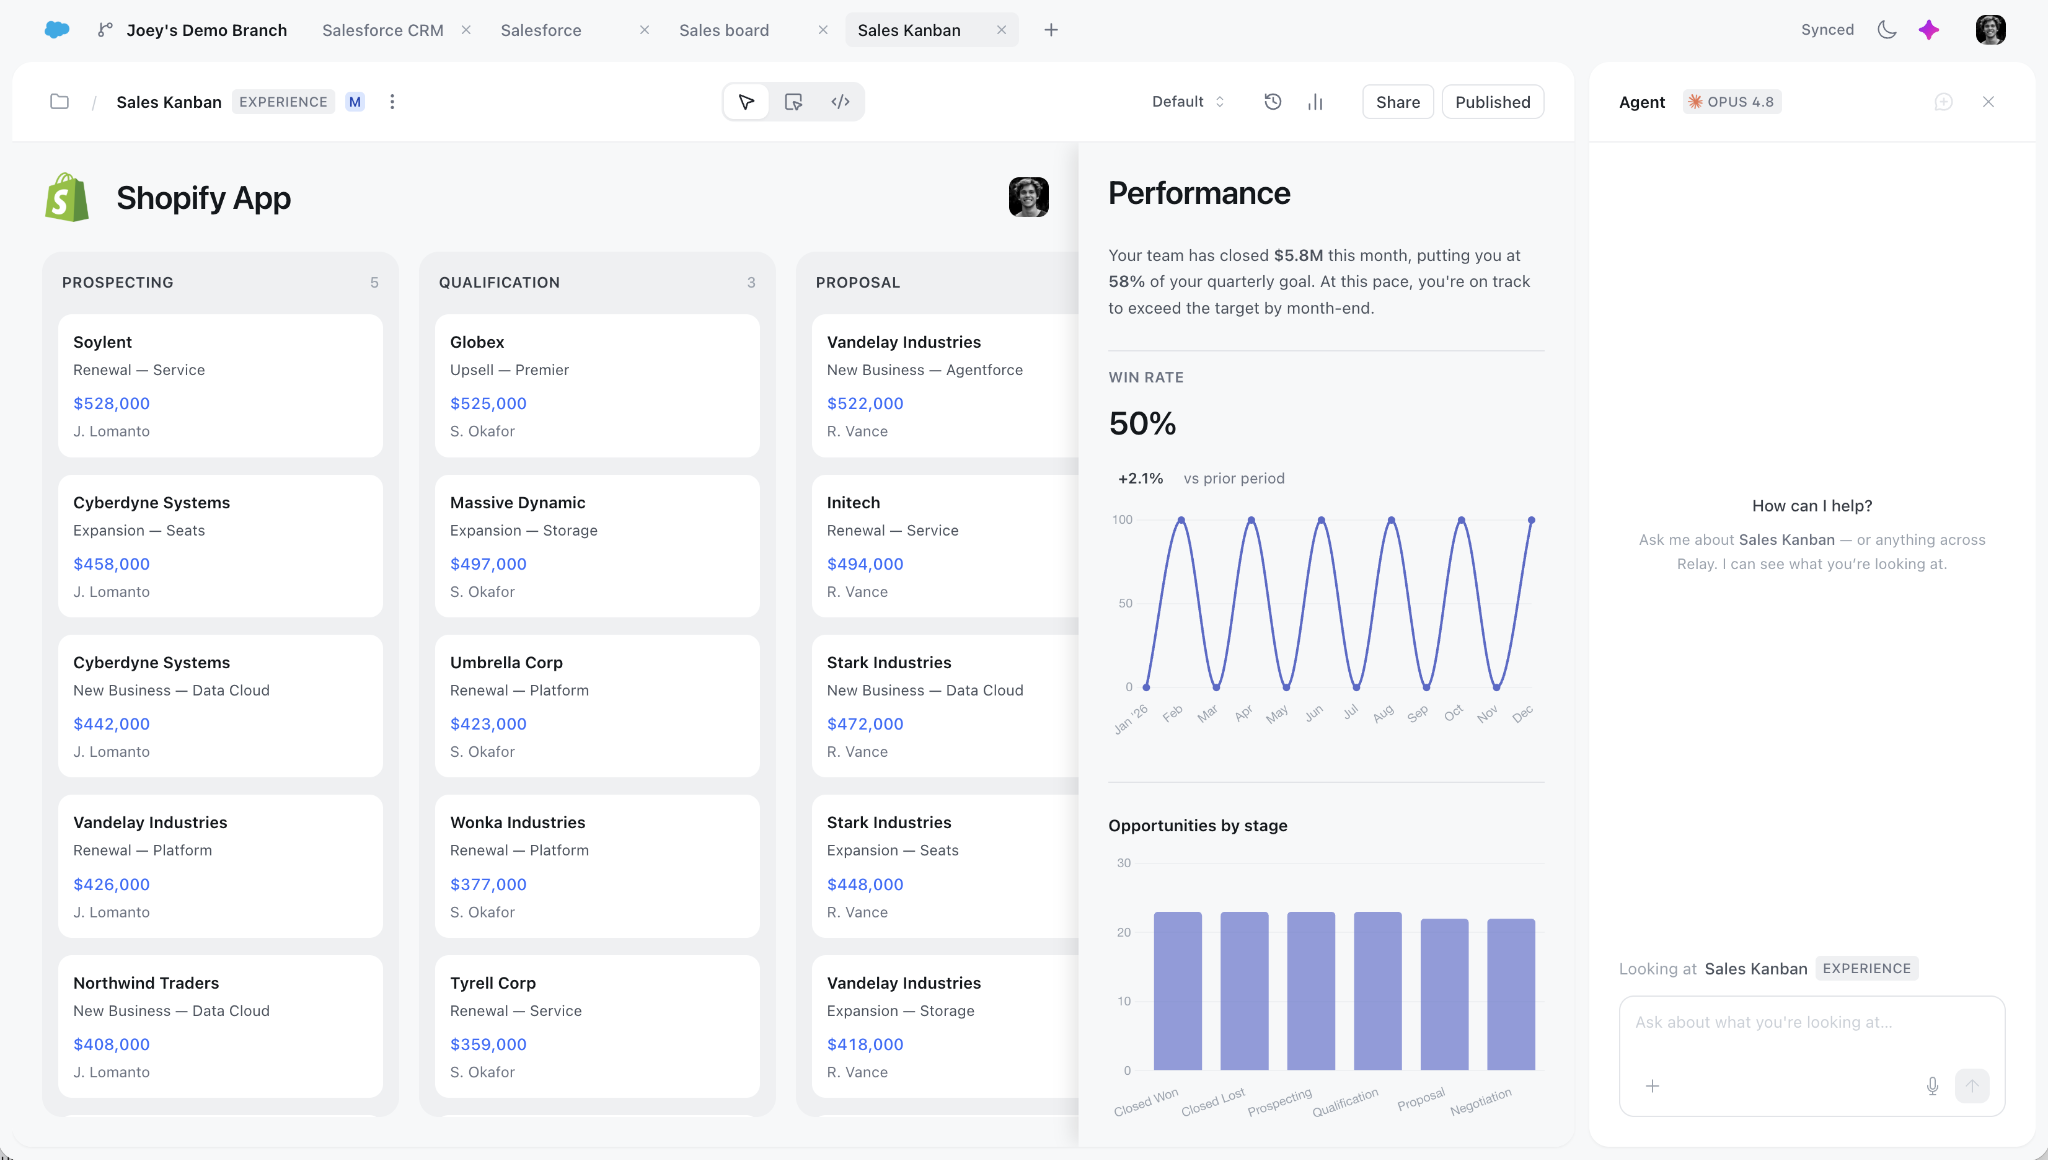Add a new tab with plus icon
Screen dimensions: 2048x1160
(x=1051, y=30)
